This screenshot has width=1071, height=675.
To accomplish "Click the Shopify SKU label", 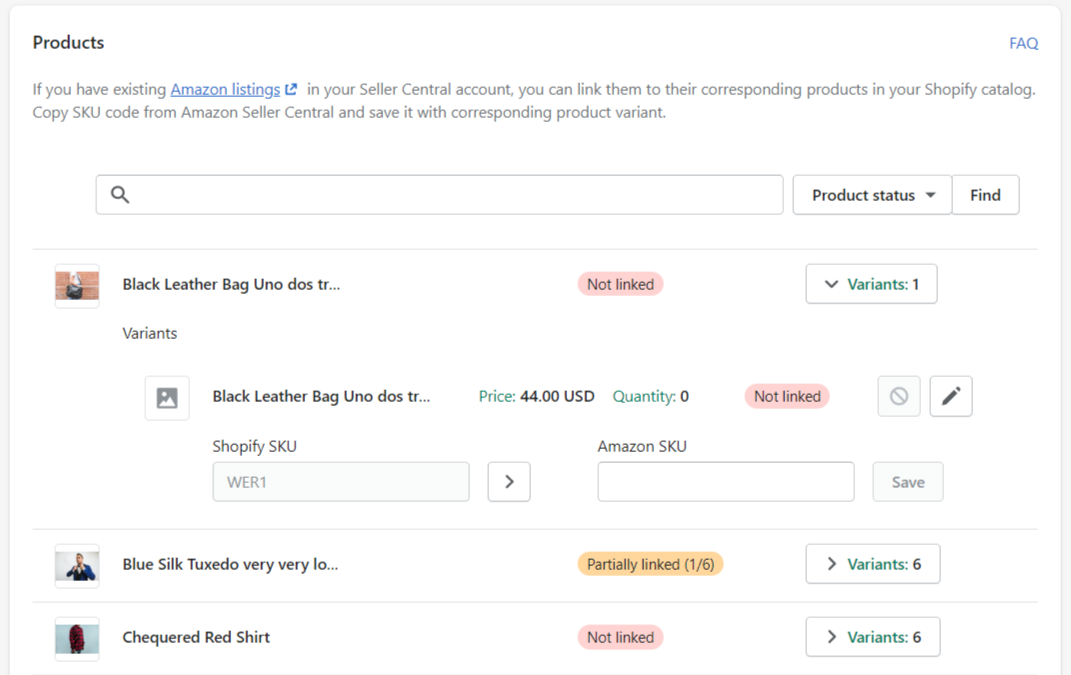I will [x=254, y=446].
